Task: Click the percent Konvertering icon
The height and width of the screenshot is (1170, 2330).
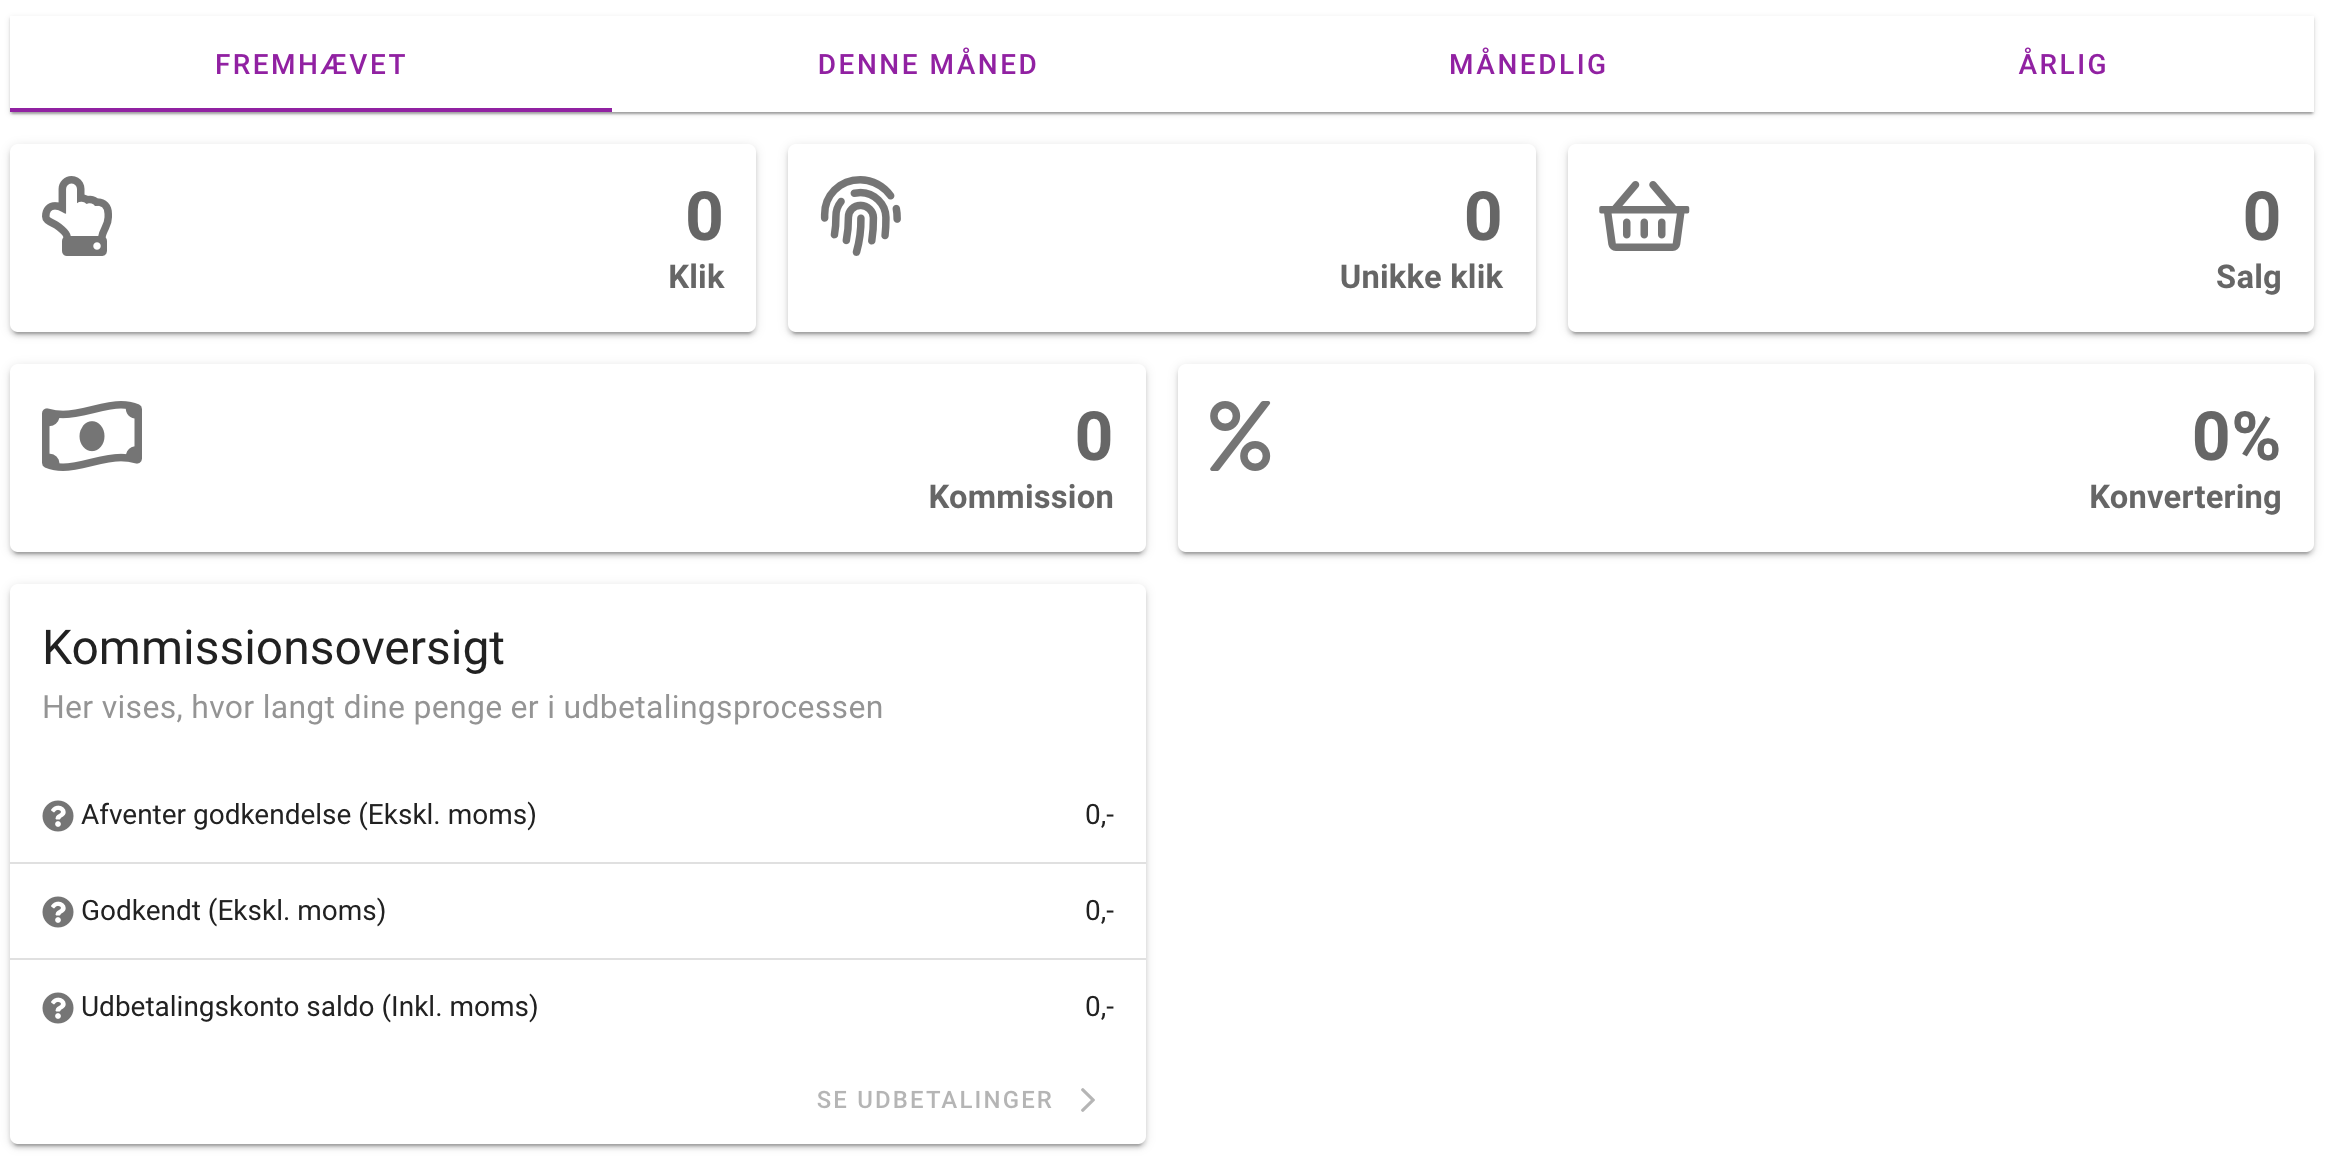Action: (x=1240, y=436)
